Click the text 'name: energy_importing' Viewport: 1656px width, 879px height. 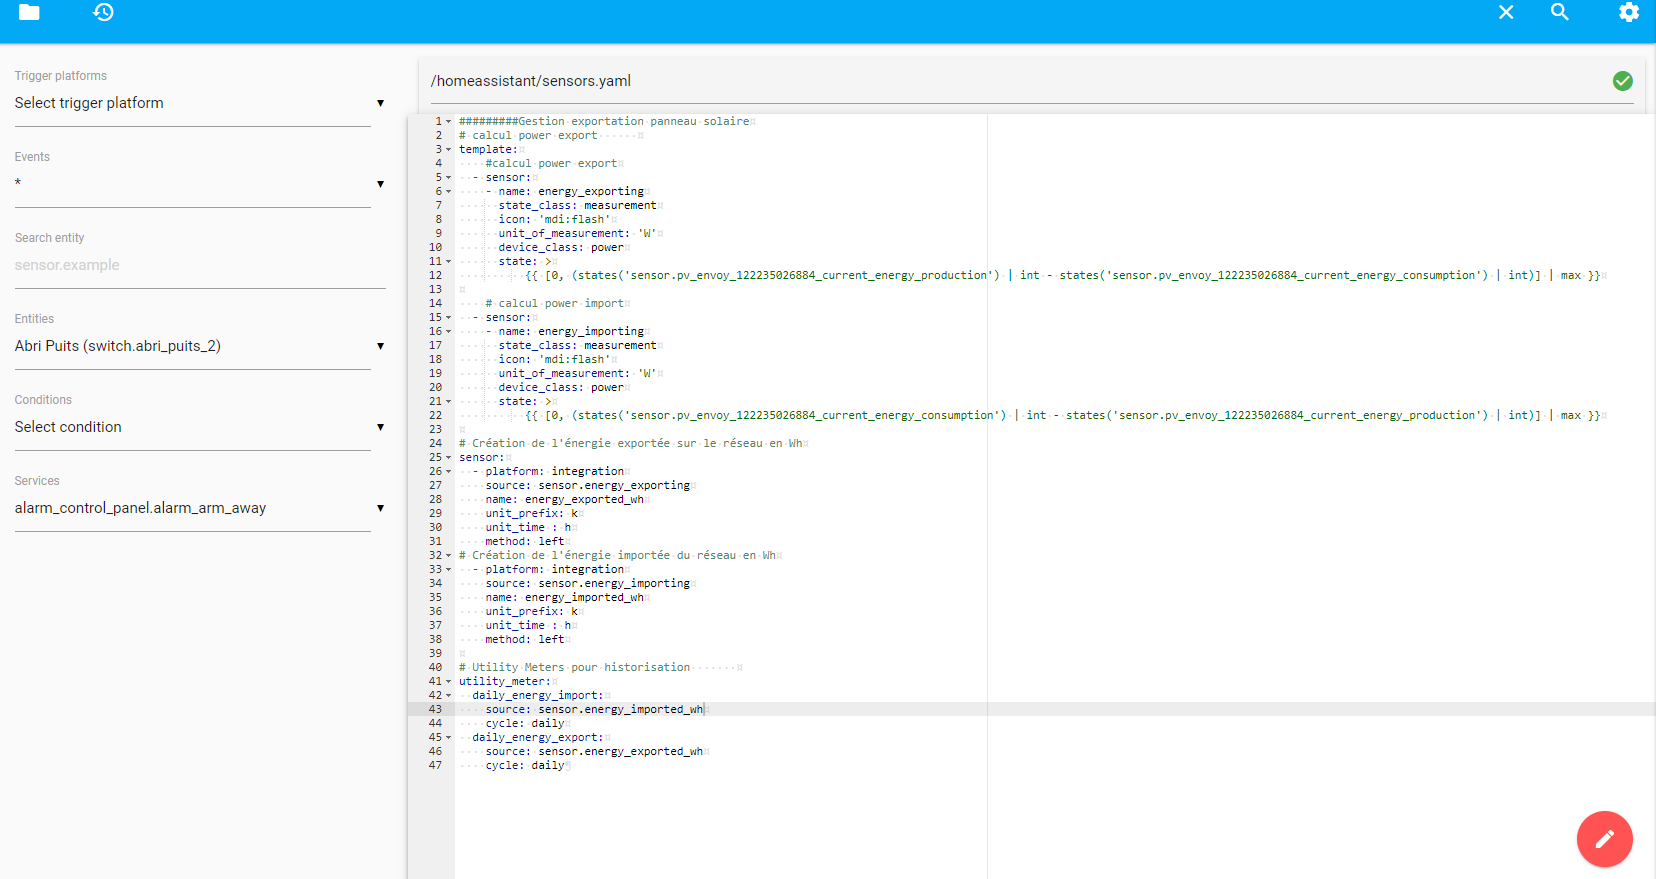point(571,331)
